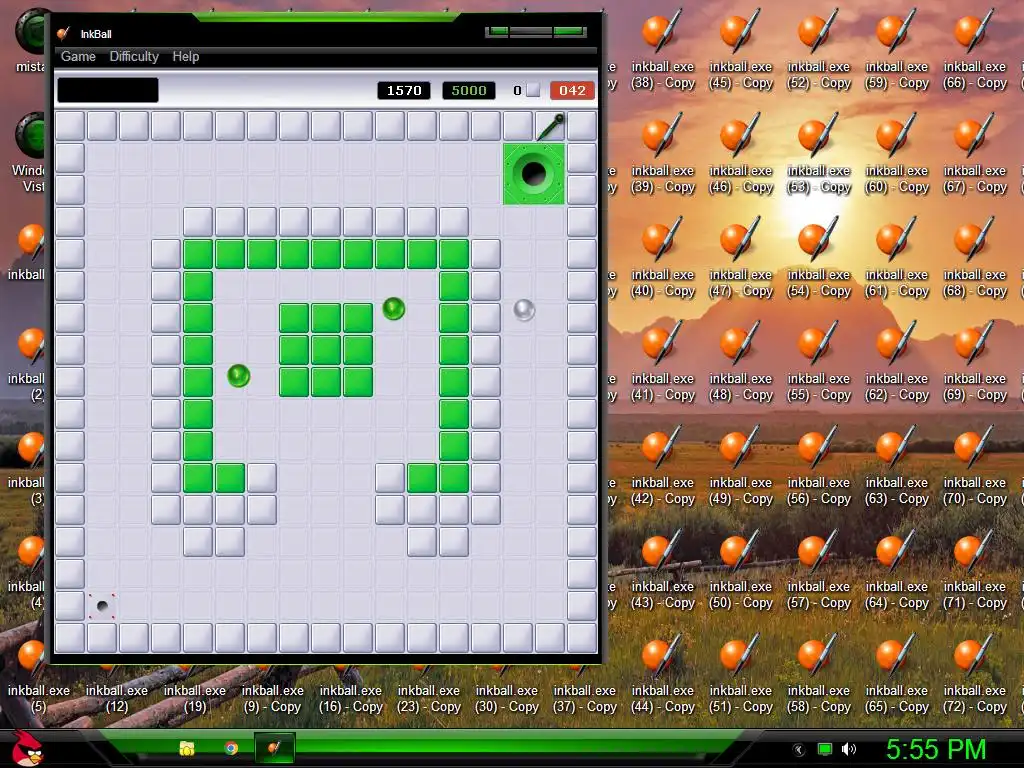Open inkball.exe (9) - Copy desktop icon
The image size is (1024, 768).
click(272, 692)
